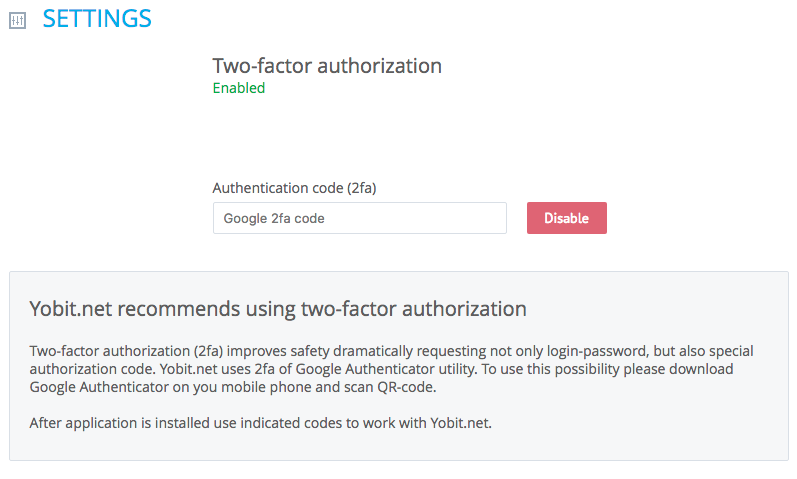Focus the Google 2fa code field
The height and width of the screenshot is (479, 797).
tap(360, 218)
